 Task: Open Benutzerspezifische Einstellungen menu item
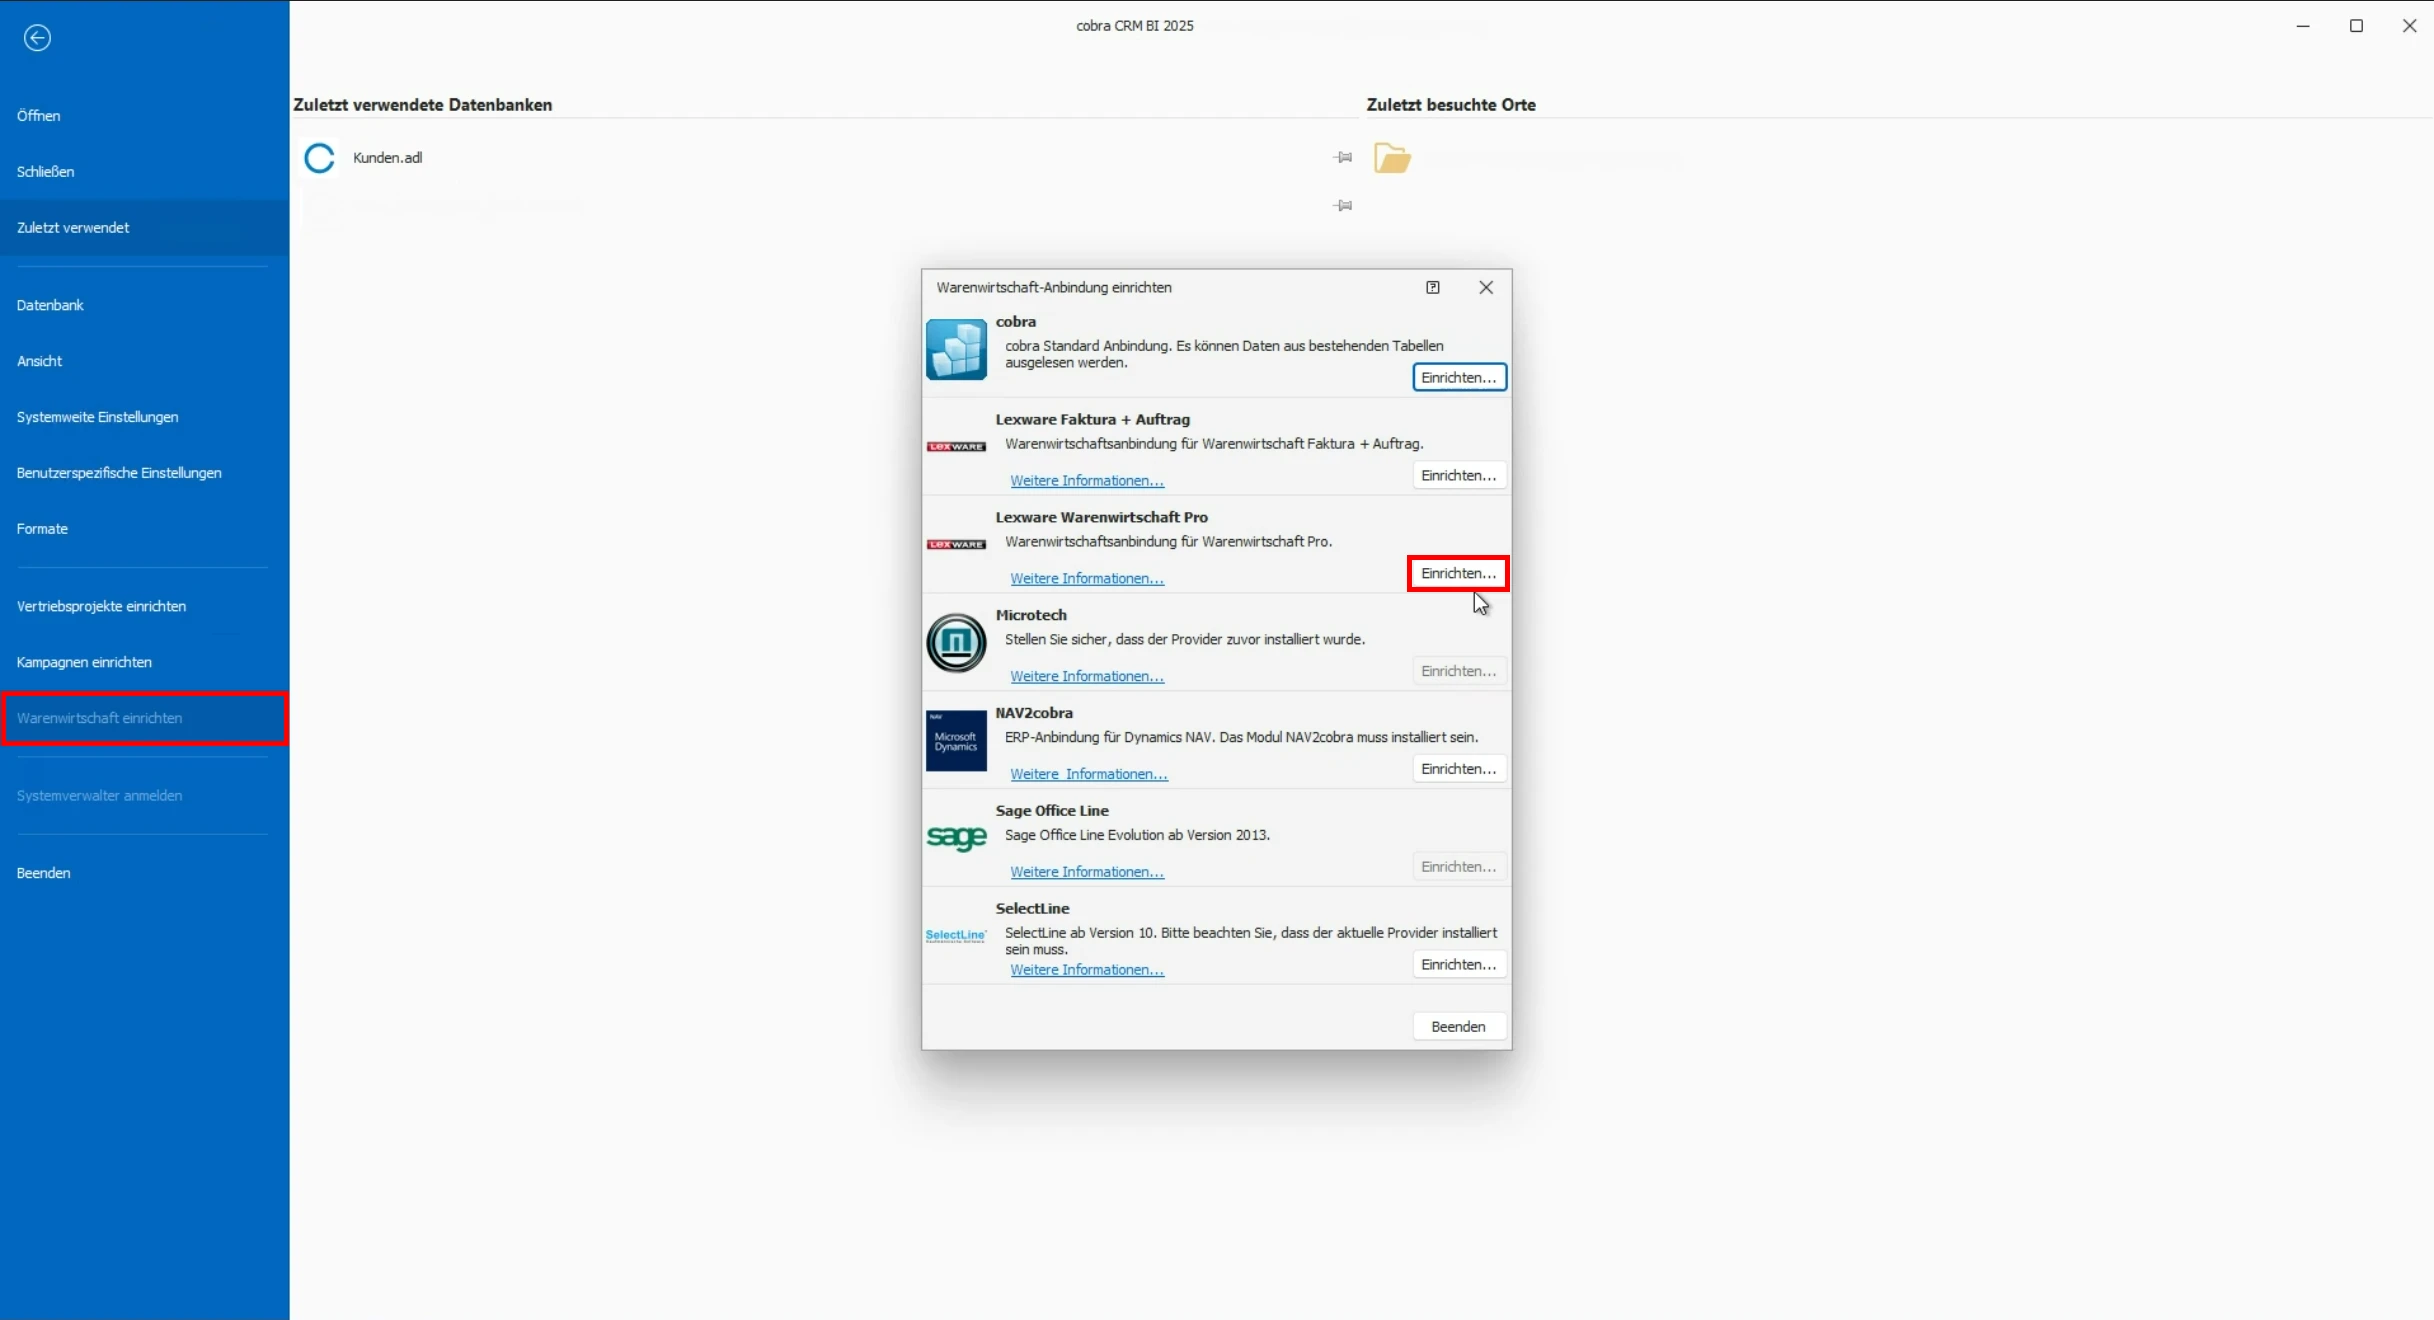(x=119, y=473)
